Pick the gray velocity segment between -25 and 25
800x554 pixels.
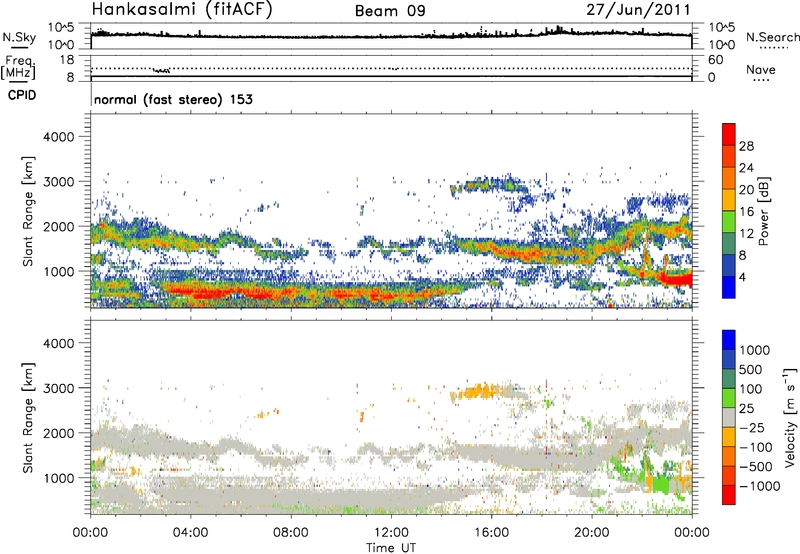point(729,417)
